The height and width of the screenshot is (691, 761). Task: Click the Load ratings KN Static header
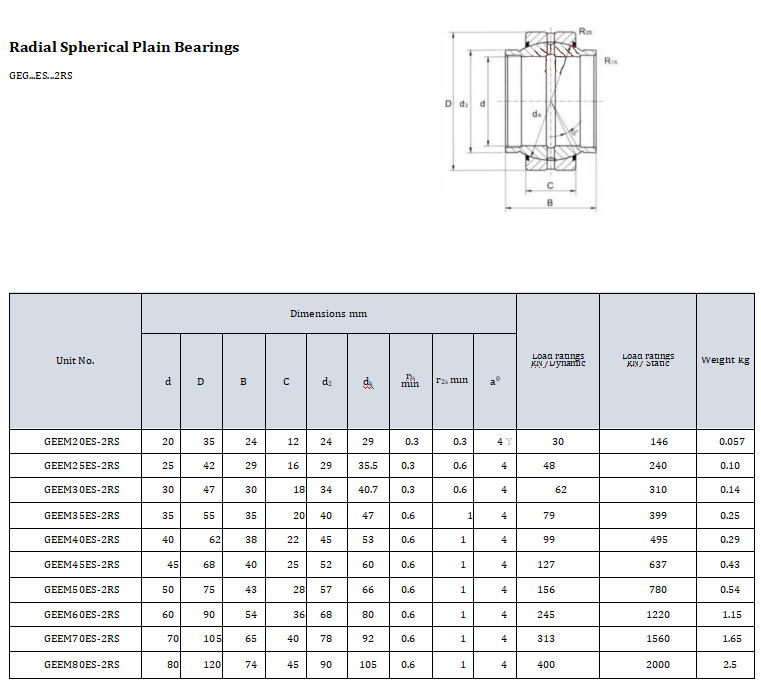click(647, 360)
